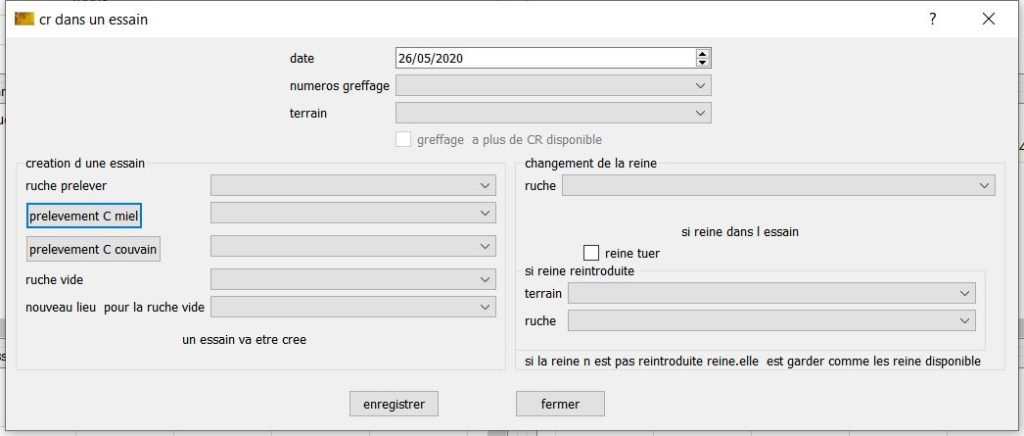Open the numeros greffage dropdown
The width and height of the screenshot is (1024, 436).
pos(553,86)
